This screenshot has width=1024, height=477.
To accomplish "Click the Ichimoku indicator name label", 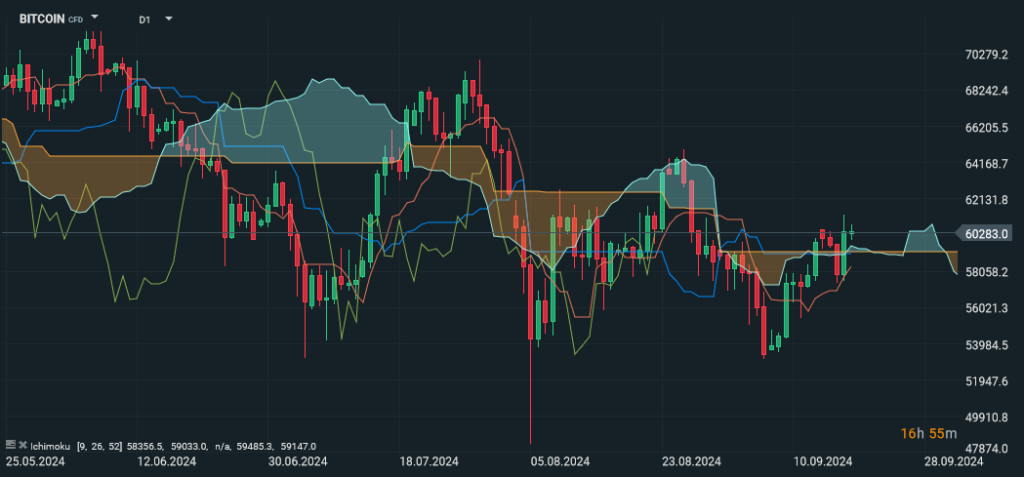I will pyautogui.click(x=51, y=444).
